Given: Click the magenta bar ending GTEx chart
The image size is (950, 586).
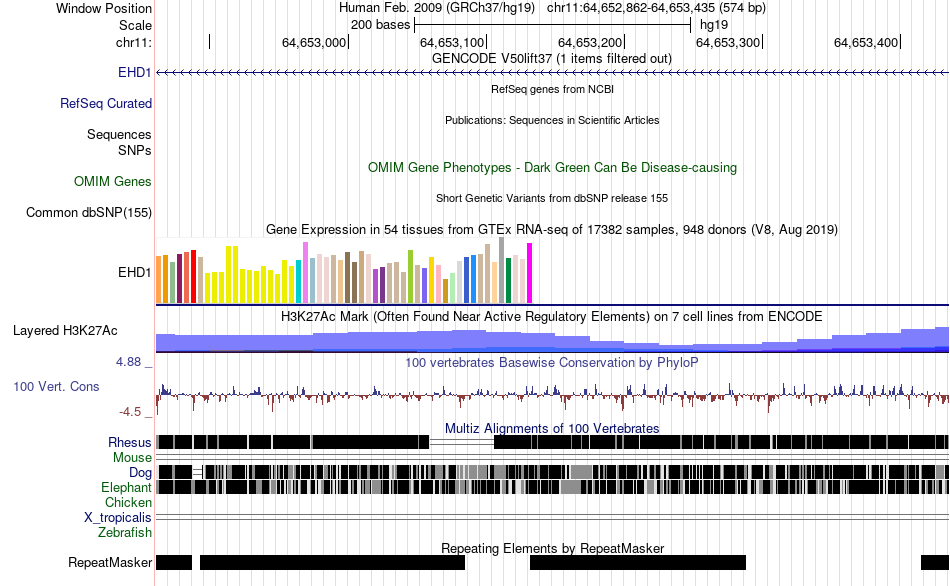Looking at the screenshot, I should (x=530, y=273).
